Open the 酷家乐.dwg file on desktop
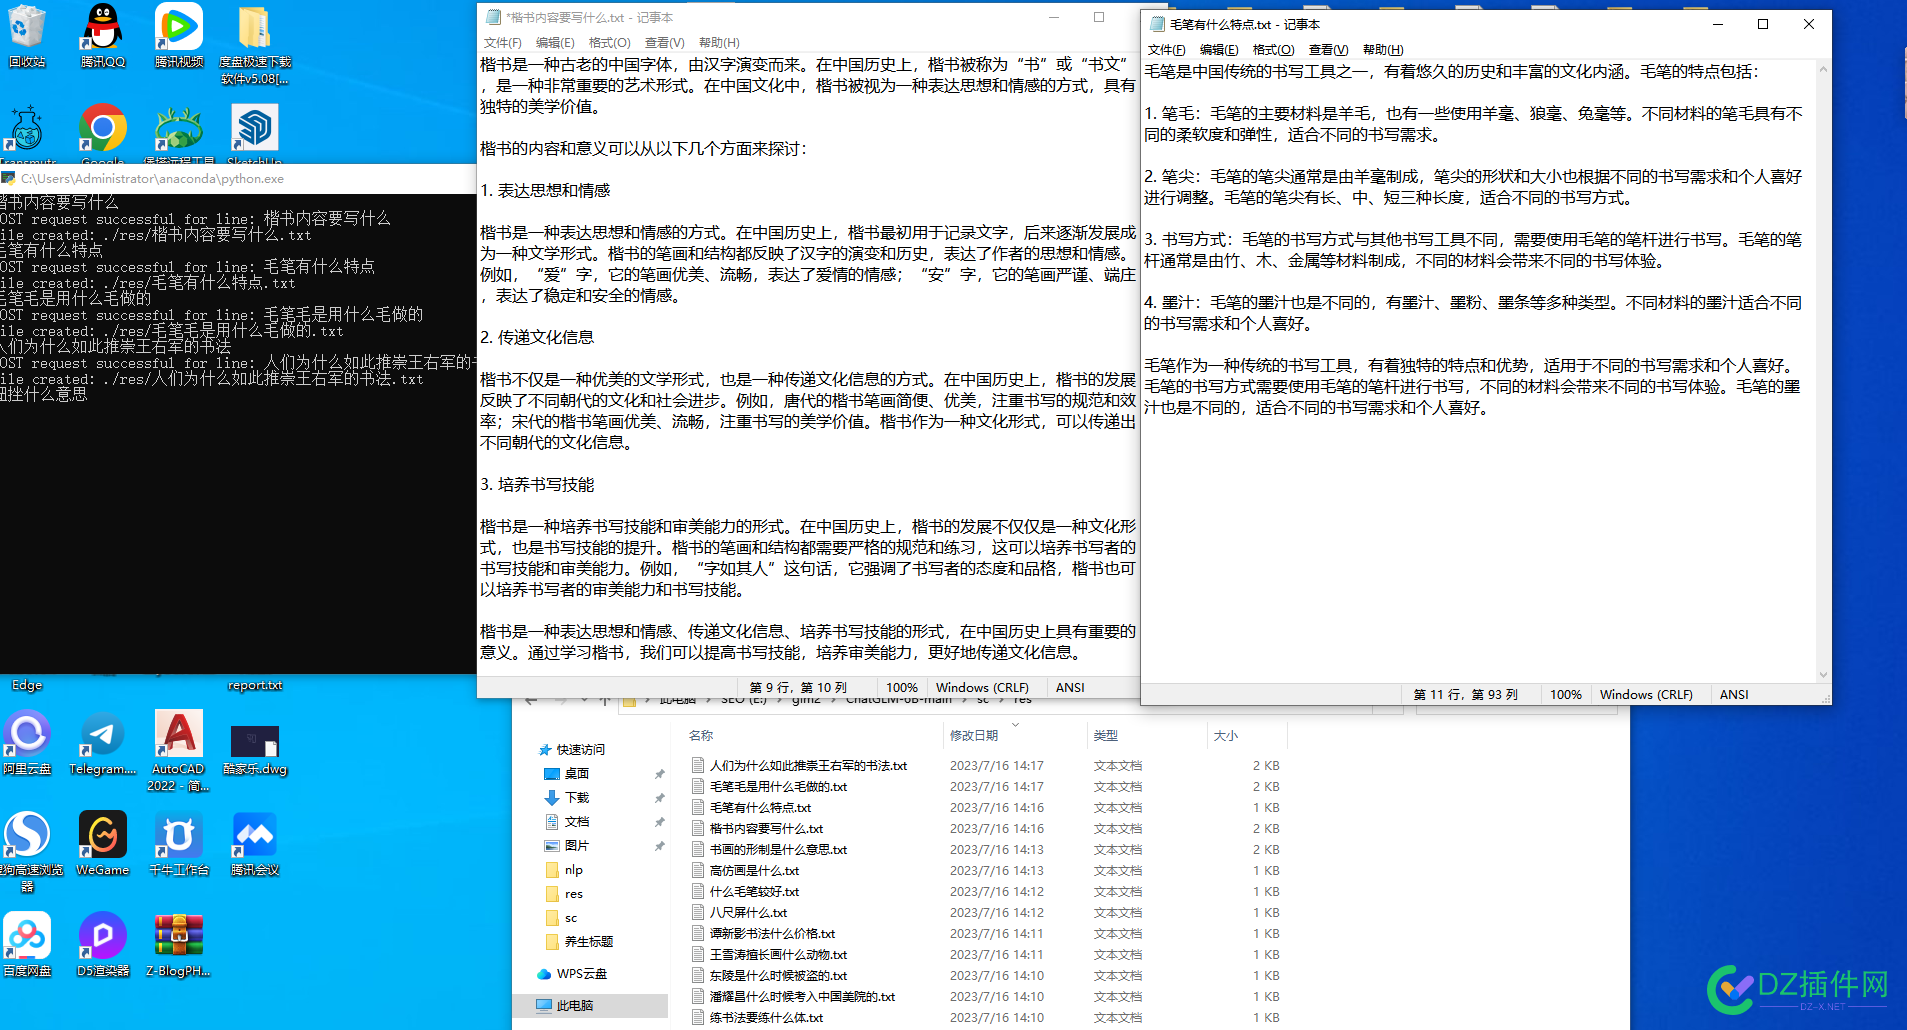Viewport: 1907px width, 1030px height. (255, 750)
